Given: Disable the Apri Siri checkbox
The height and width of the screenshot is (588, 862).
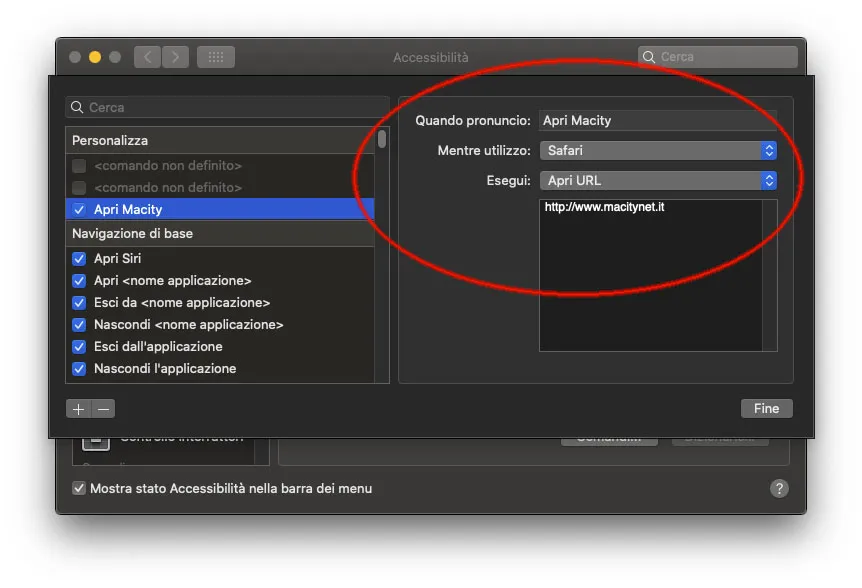Looking at the screenshot, I should click(x=78, y=258).
